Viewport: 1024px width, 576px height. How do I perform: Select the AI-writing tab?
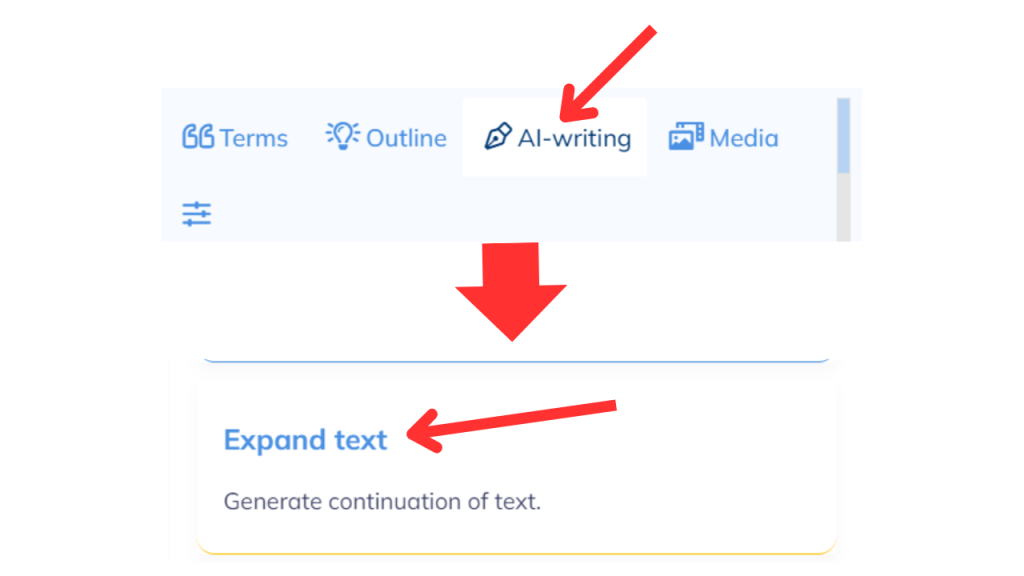click(x=554, y=137)
